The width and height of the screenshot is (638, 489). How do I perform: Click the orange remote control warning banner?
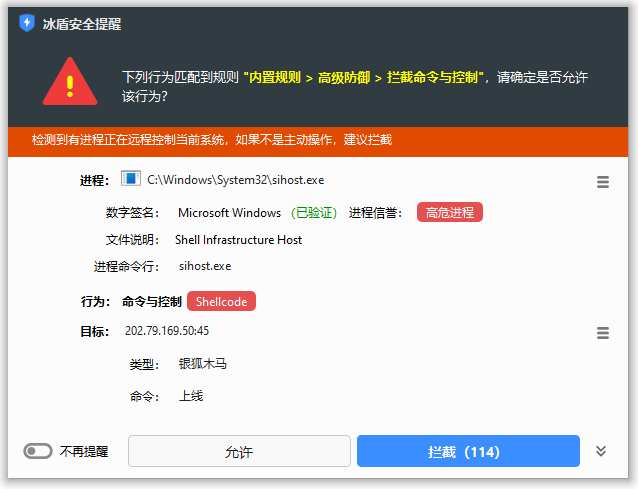pyautogui.click(x=319, y=140)
